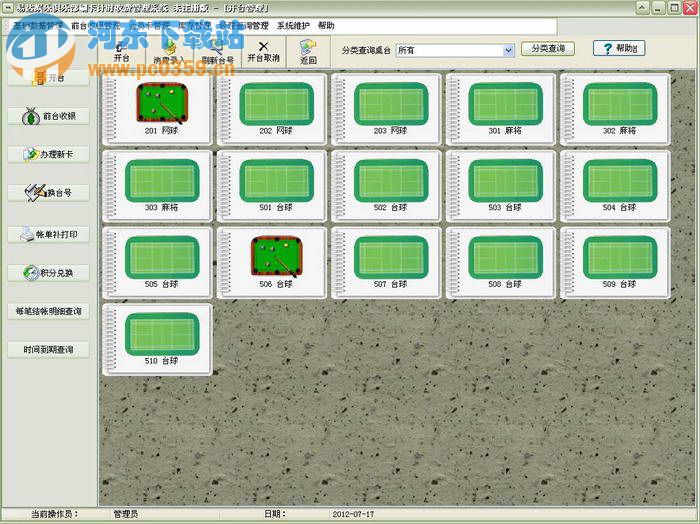Select table 202 网球 card
Screen dimensions: 700x524
pyautogui.click(x=272, y=109)
